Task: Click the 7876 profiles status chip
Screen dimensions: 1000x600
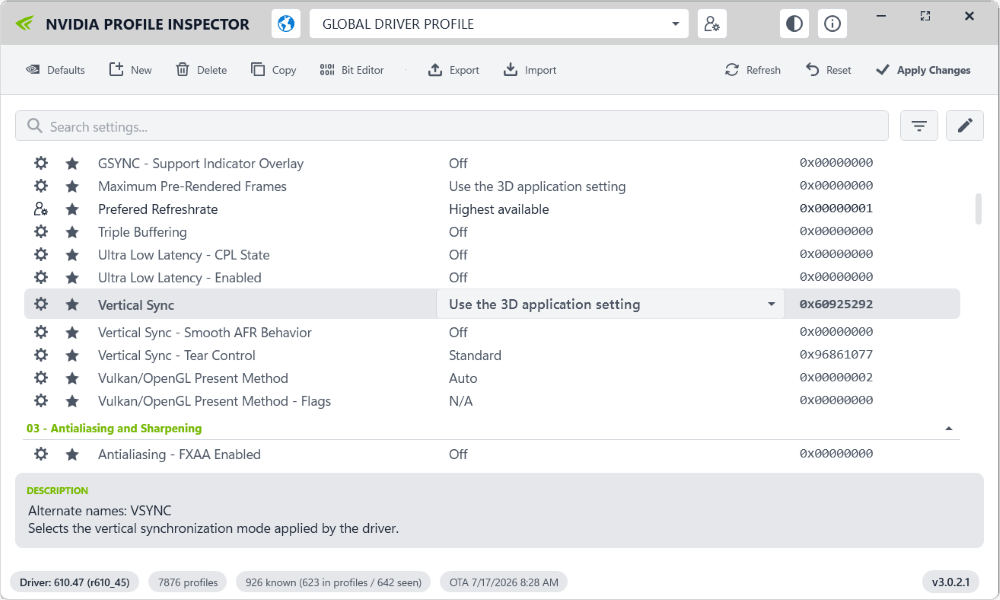Action: click(x=188, y=582)
